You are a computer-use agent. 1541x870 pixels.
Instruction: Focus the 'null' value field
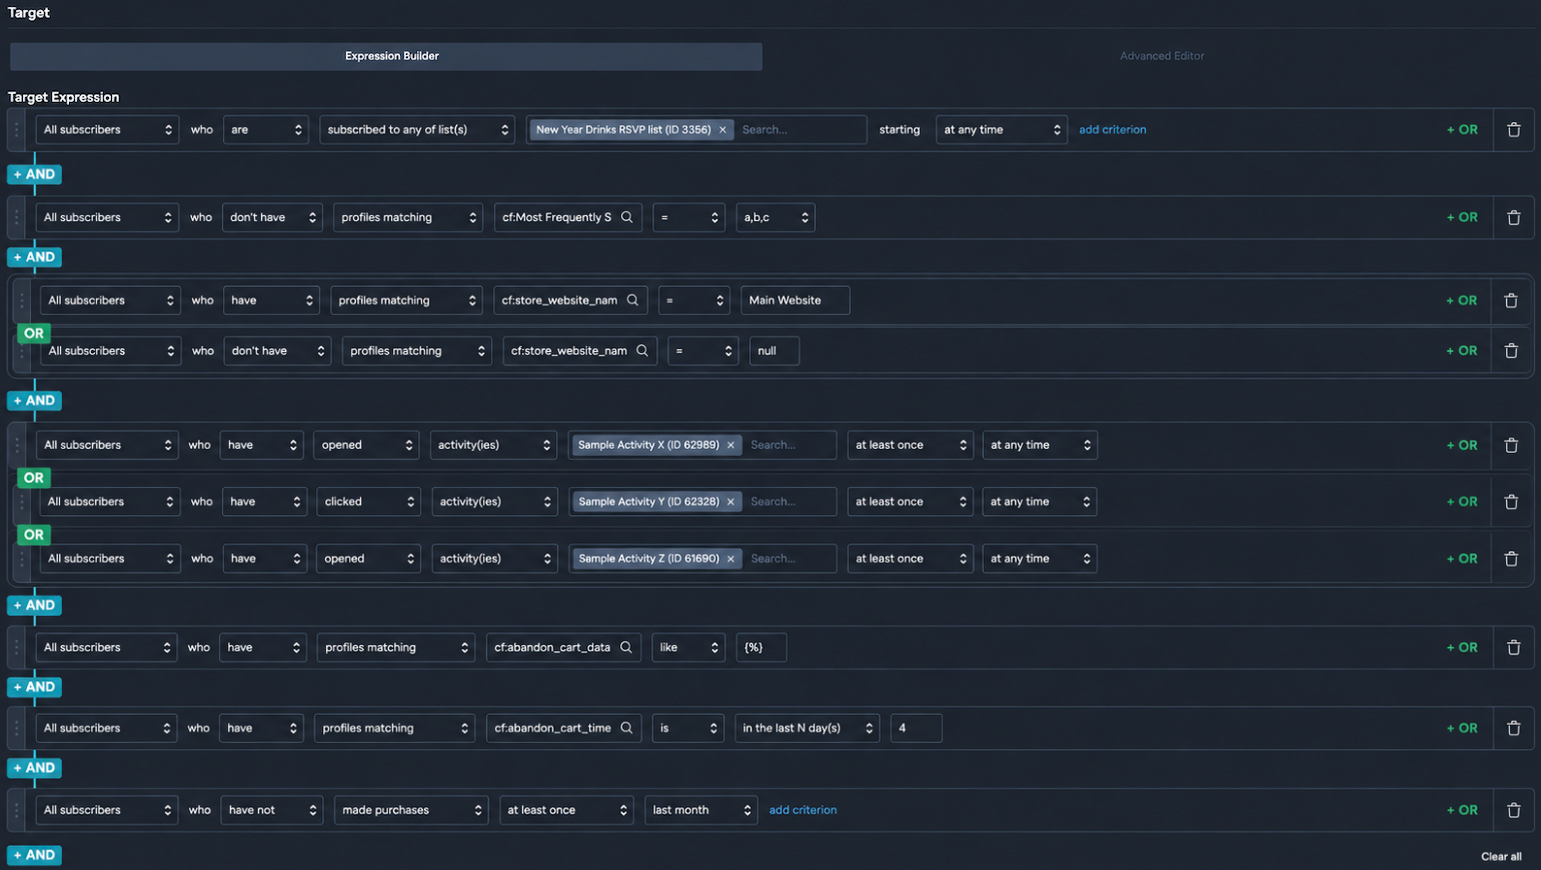(774, 351)
